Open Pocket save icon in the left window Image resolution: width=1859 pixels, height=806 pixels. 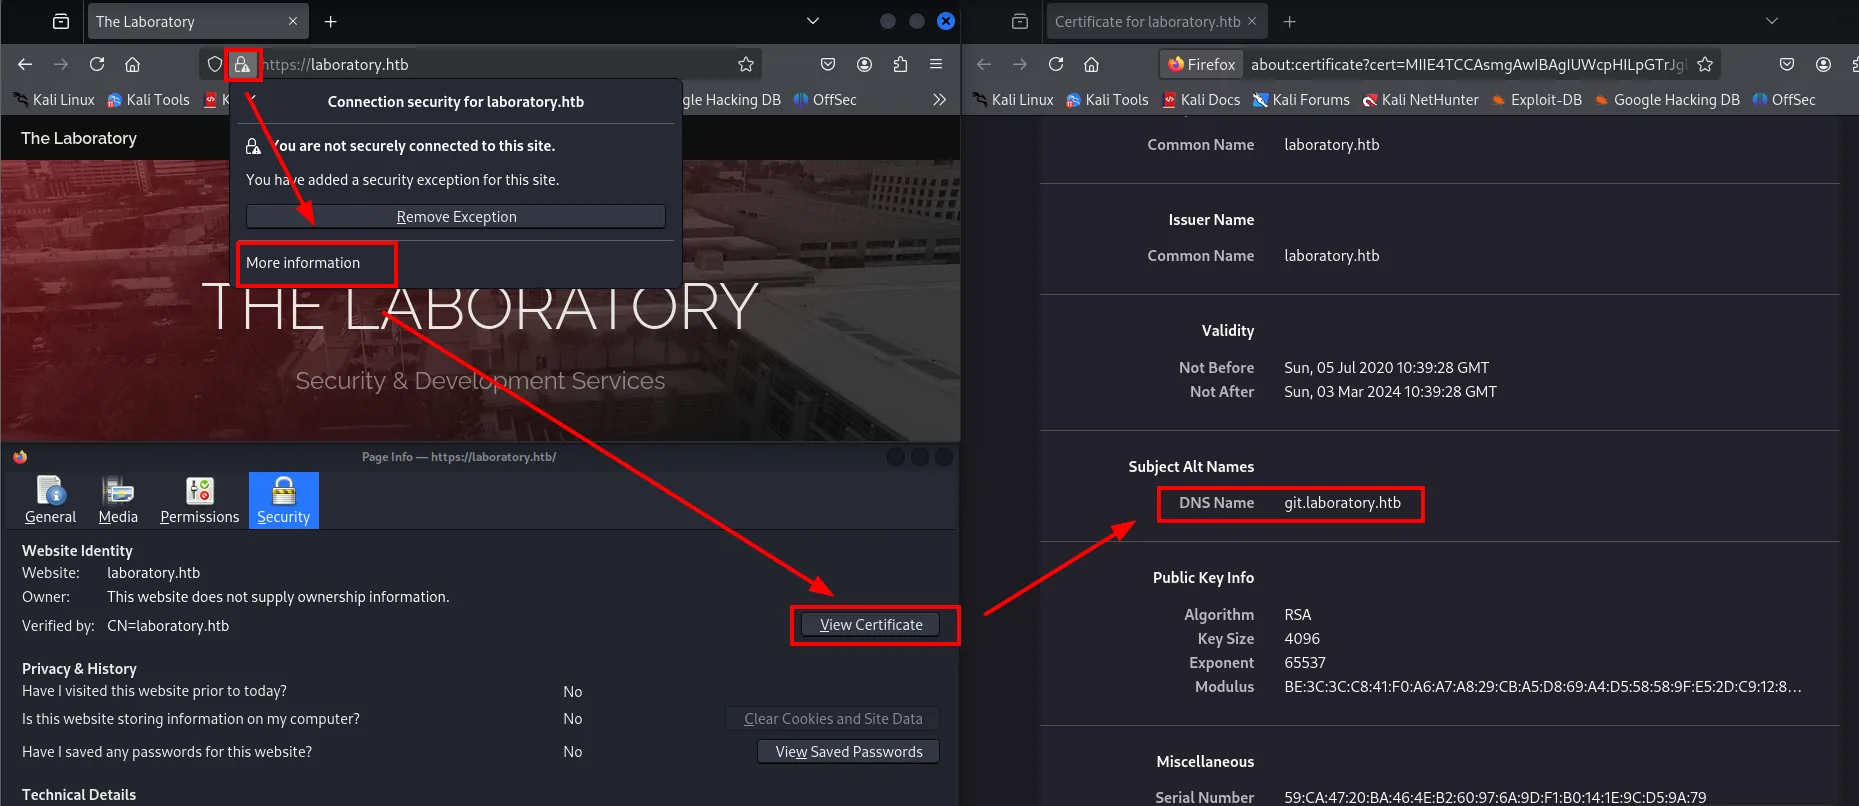point(828,65)
